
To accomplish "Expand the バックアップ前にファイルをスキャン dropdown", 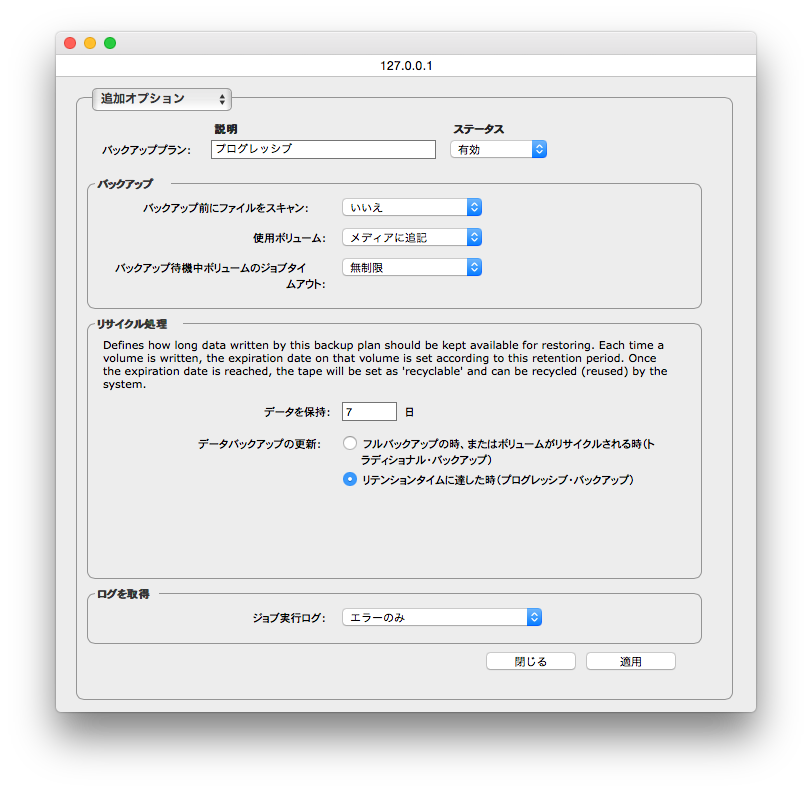I will [x=412, y=207].
